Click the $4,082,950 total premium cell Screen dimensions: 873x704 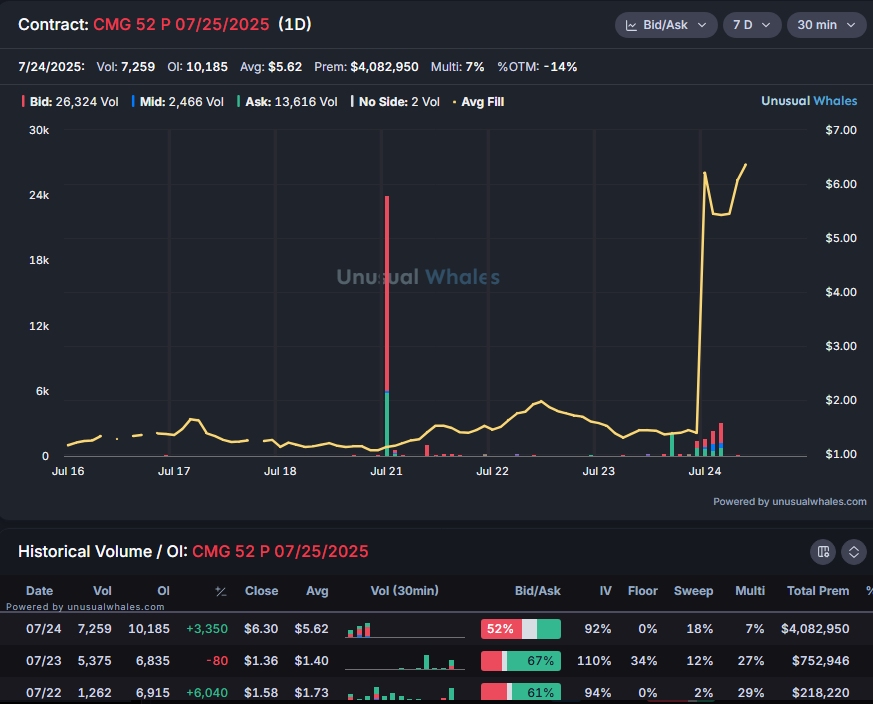click(815, 629)
